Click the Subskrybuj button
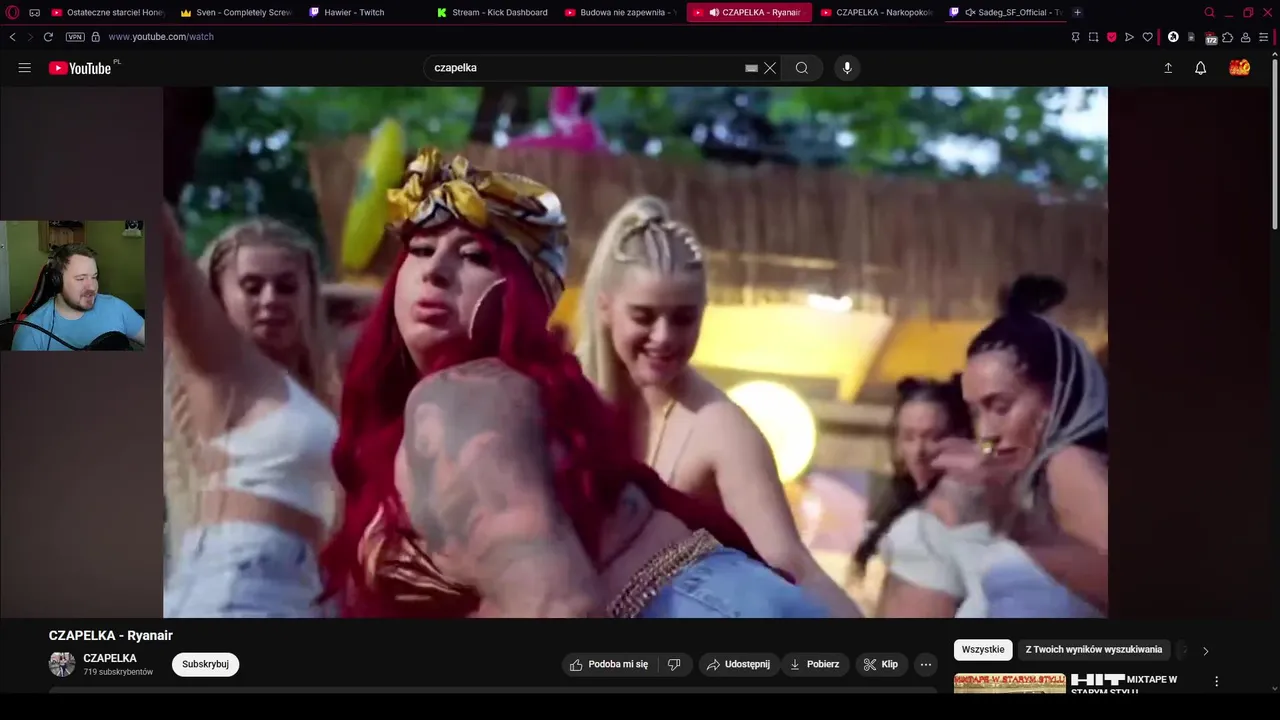 205,664
